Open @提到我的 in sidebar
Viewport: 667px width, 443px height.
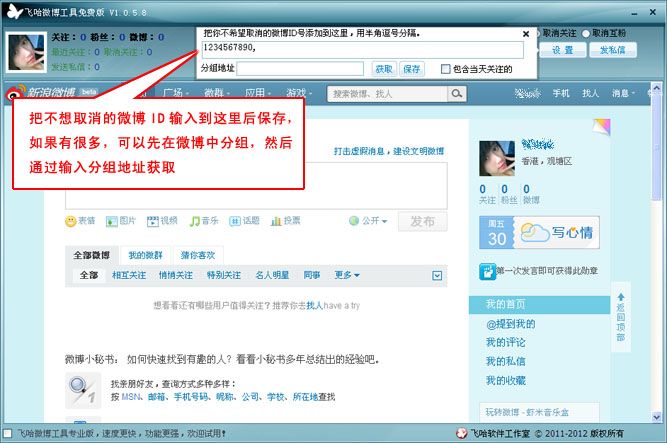point(510,324)
